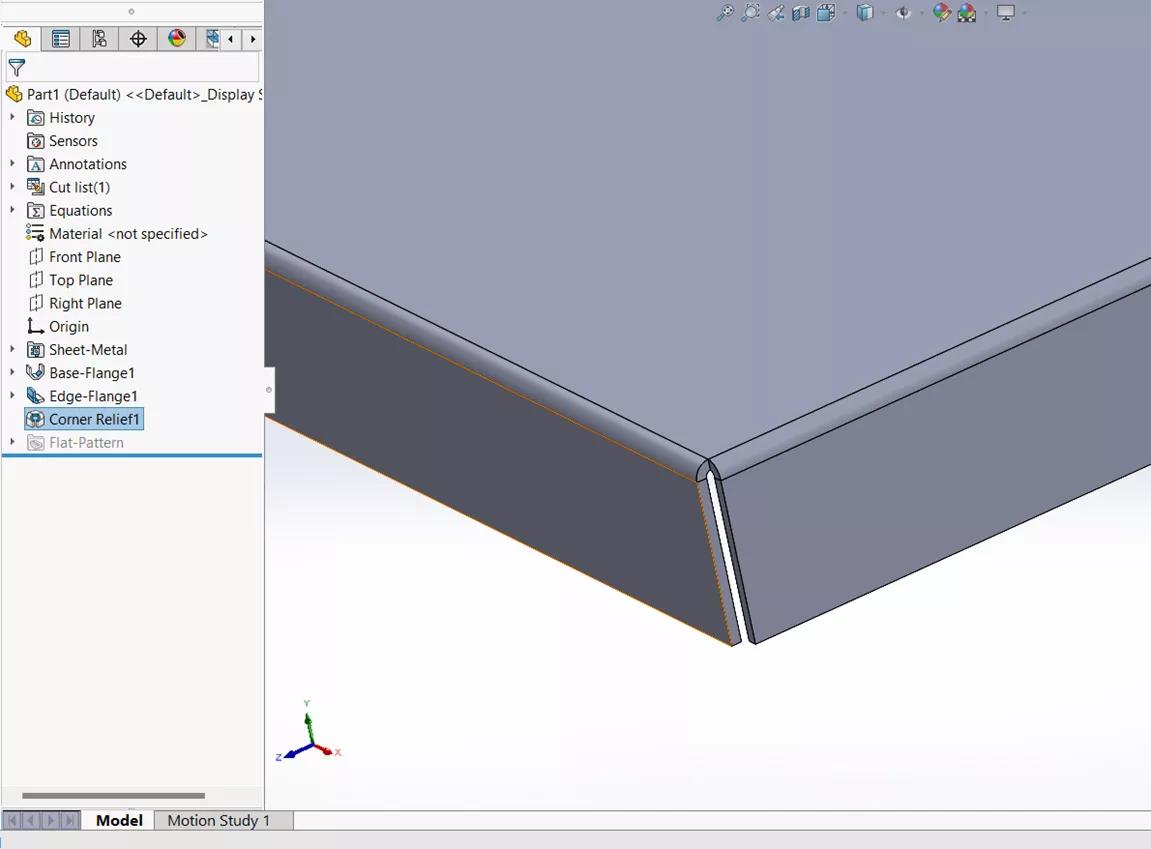Select the Cut list(1) item
1151x849 pixels.
[x=68, y=188]
